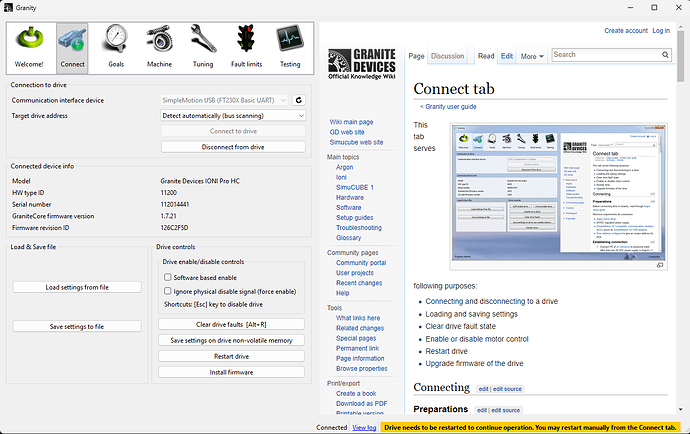Click Disconnect from drive button
The width and height of the screenshot is (690, 434).
[x=232, y=147]
